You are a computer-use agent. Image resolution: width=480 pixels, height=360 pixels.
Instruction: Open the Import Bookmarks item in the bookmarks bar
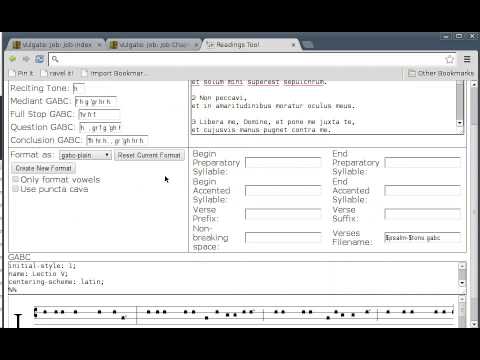pos(113,73)
